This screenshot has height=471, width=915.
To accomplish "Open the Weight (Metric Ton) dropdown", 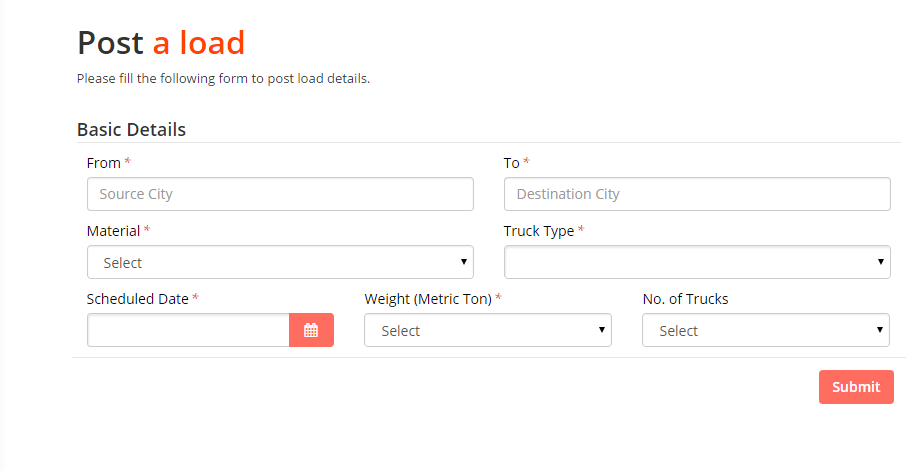I will [487, 330].
